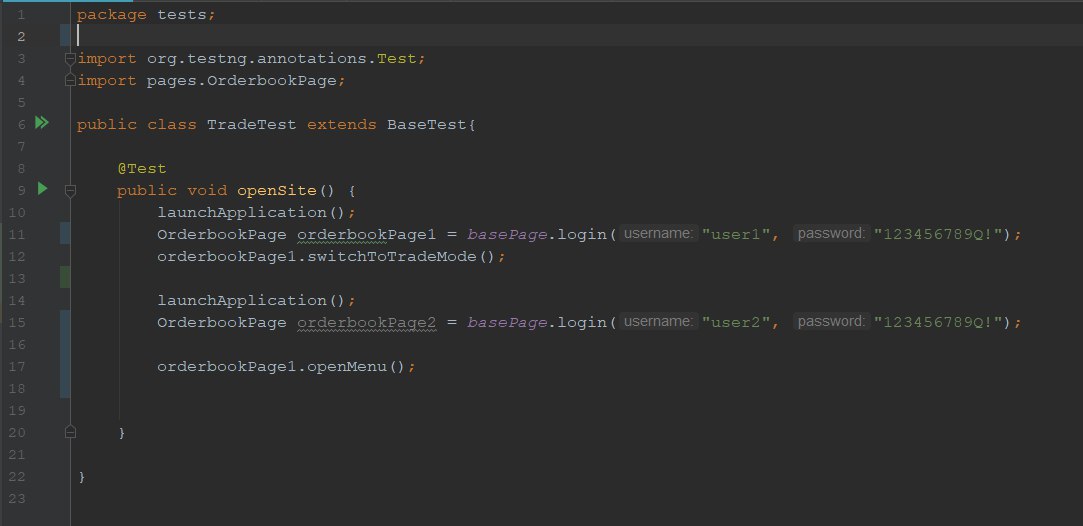This screenshot has height=526, width=1083.
Task: Open blue change marker beside line 2
Action: click(65, 35)
